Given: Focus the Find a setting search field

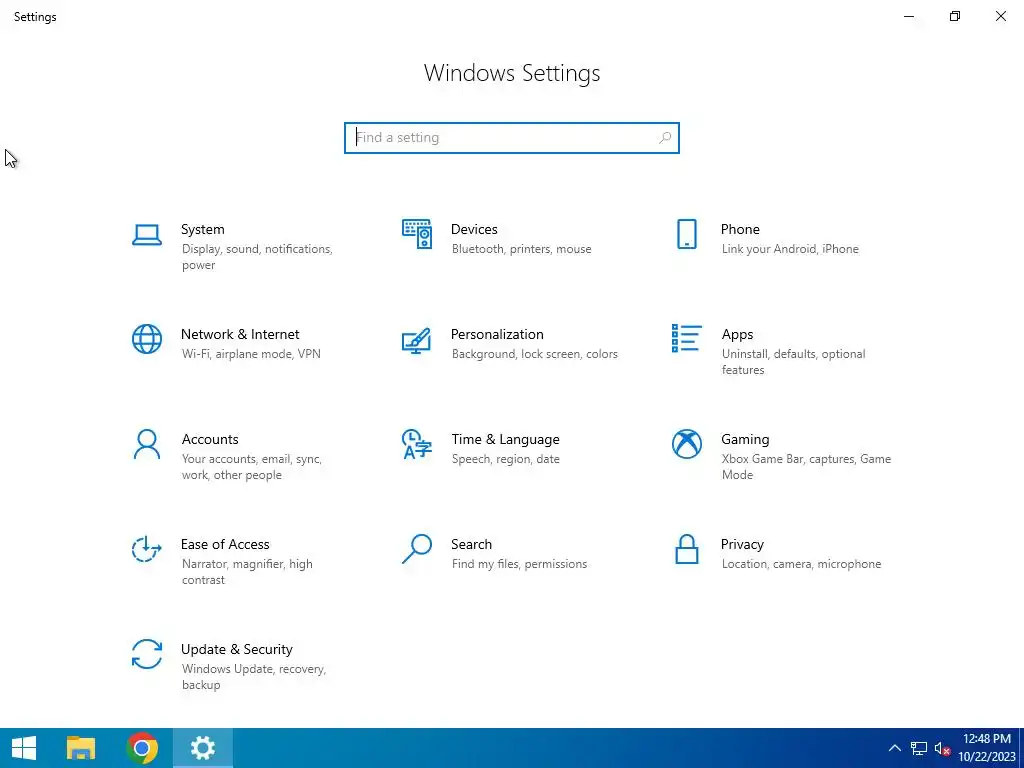Looking at the screenshot, I should coord(512,138).
